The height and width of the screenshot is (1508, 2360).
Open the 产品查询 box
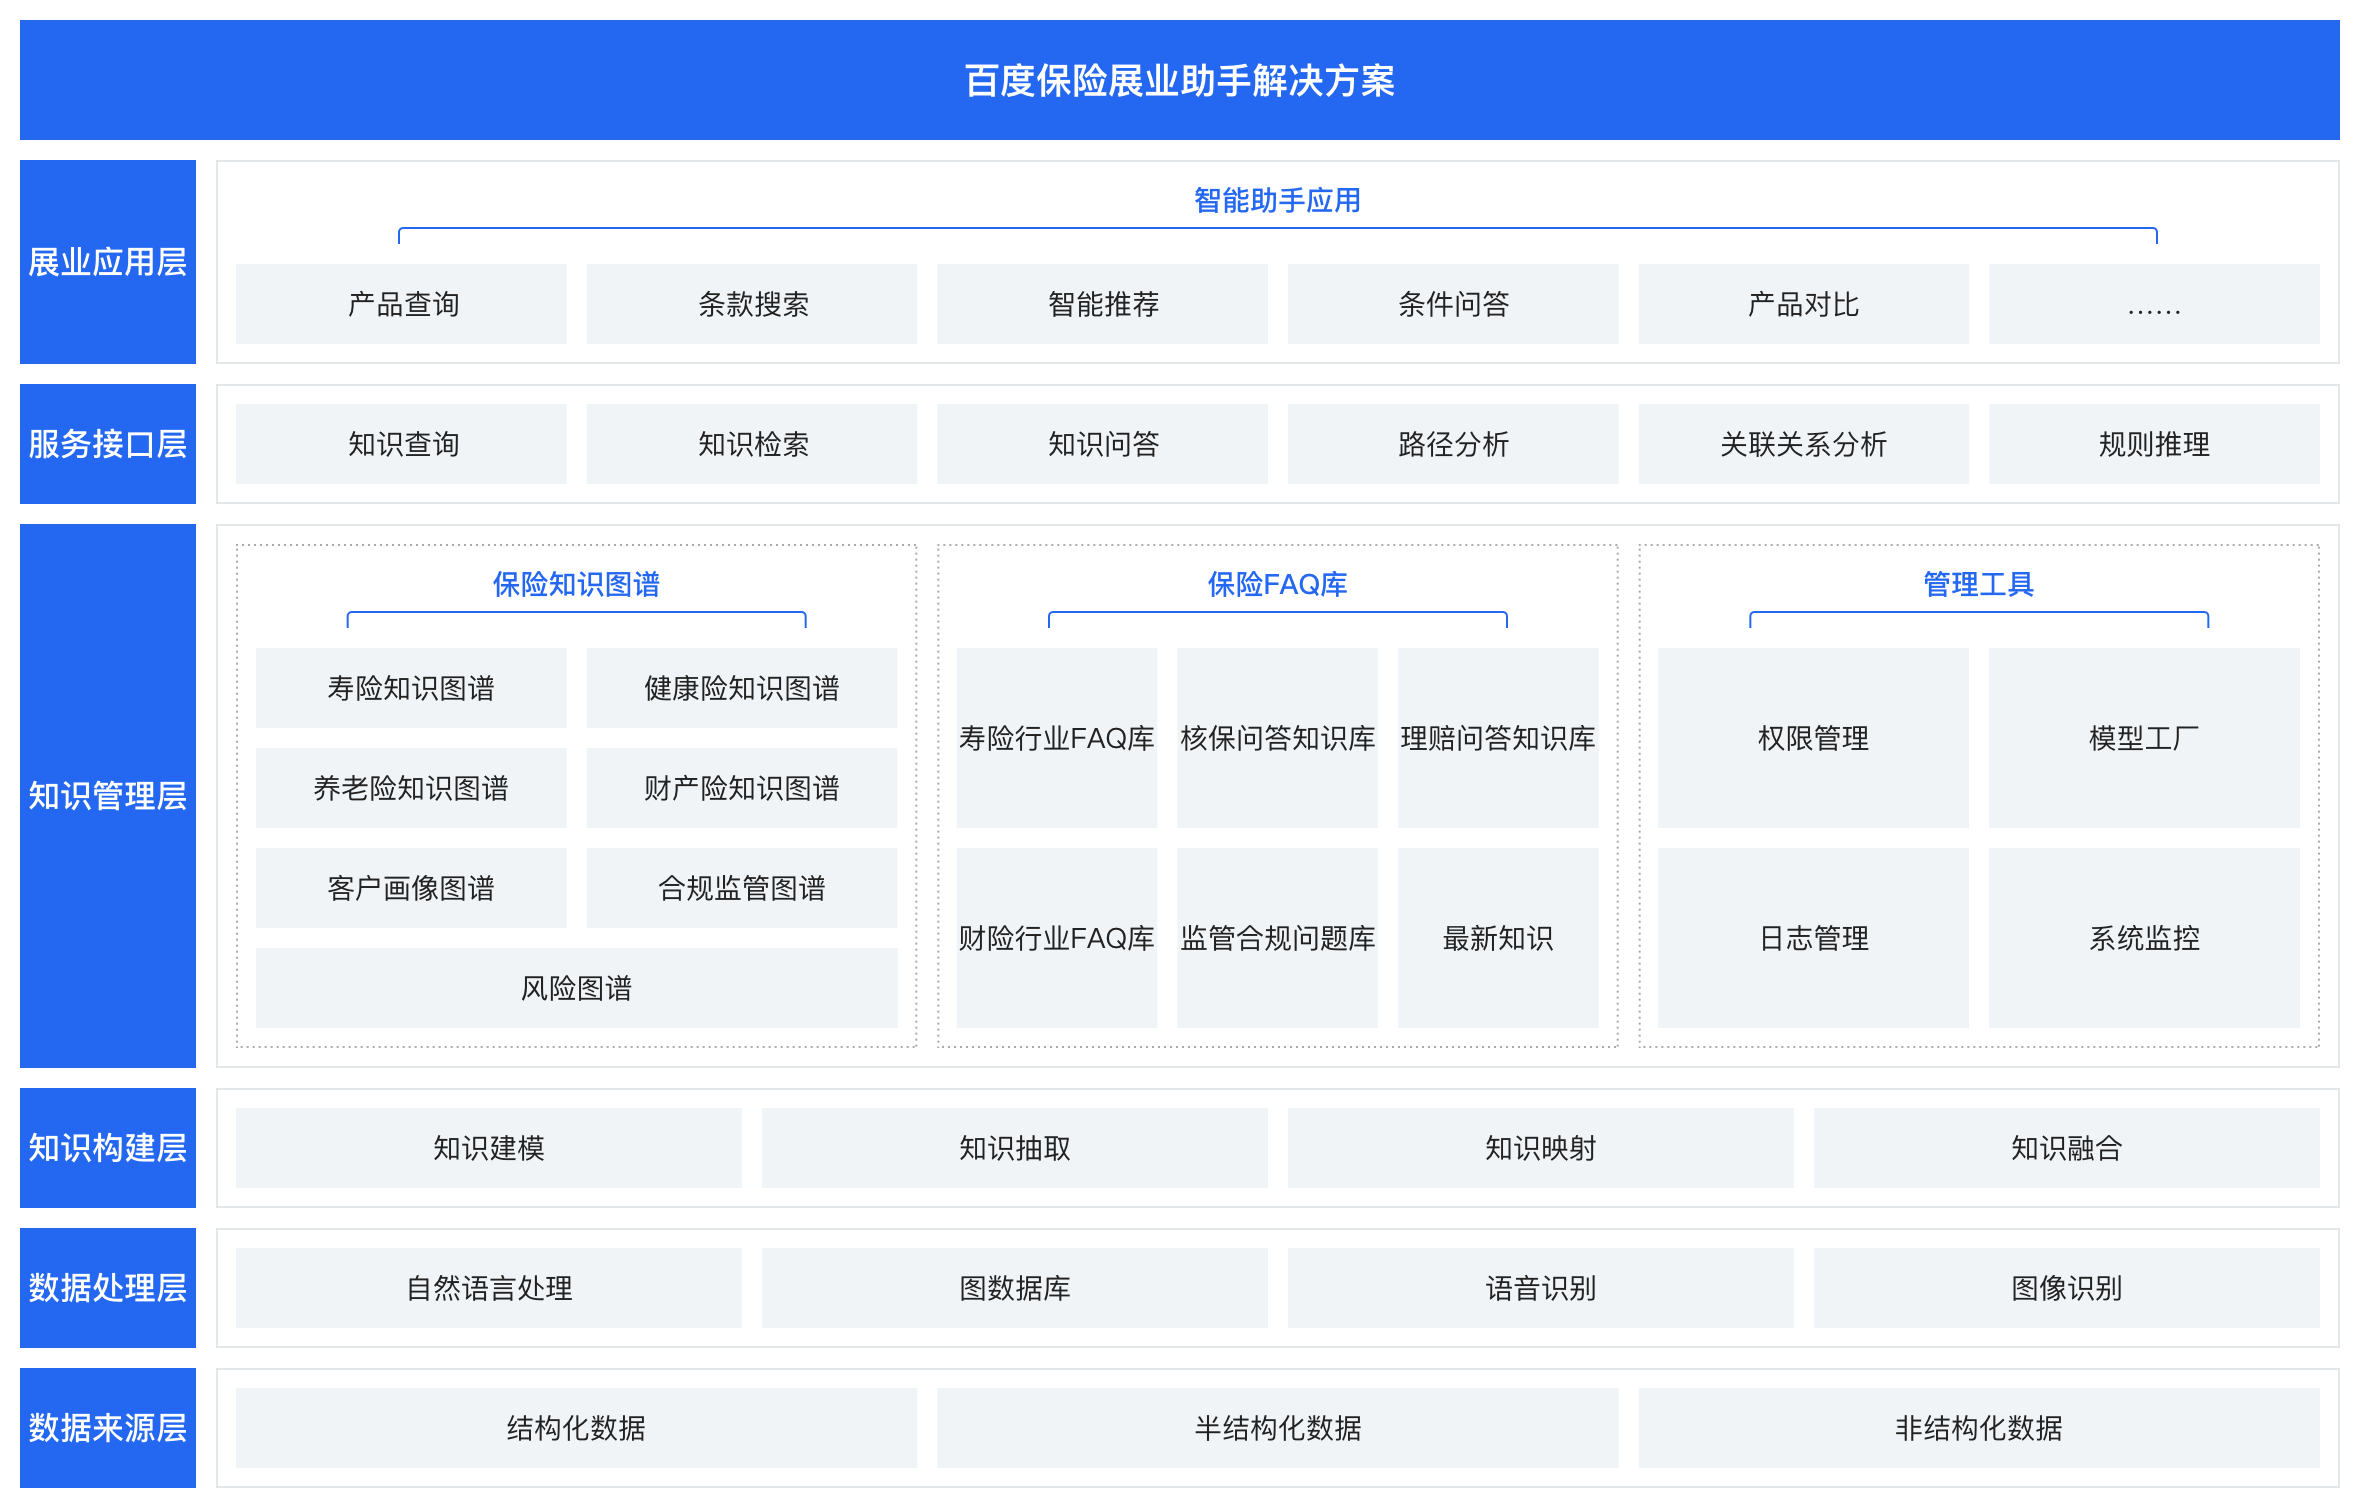point(401,304)
